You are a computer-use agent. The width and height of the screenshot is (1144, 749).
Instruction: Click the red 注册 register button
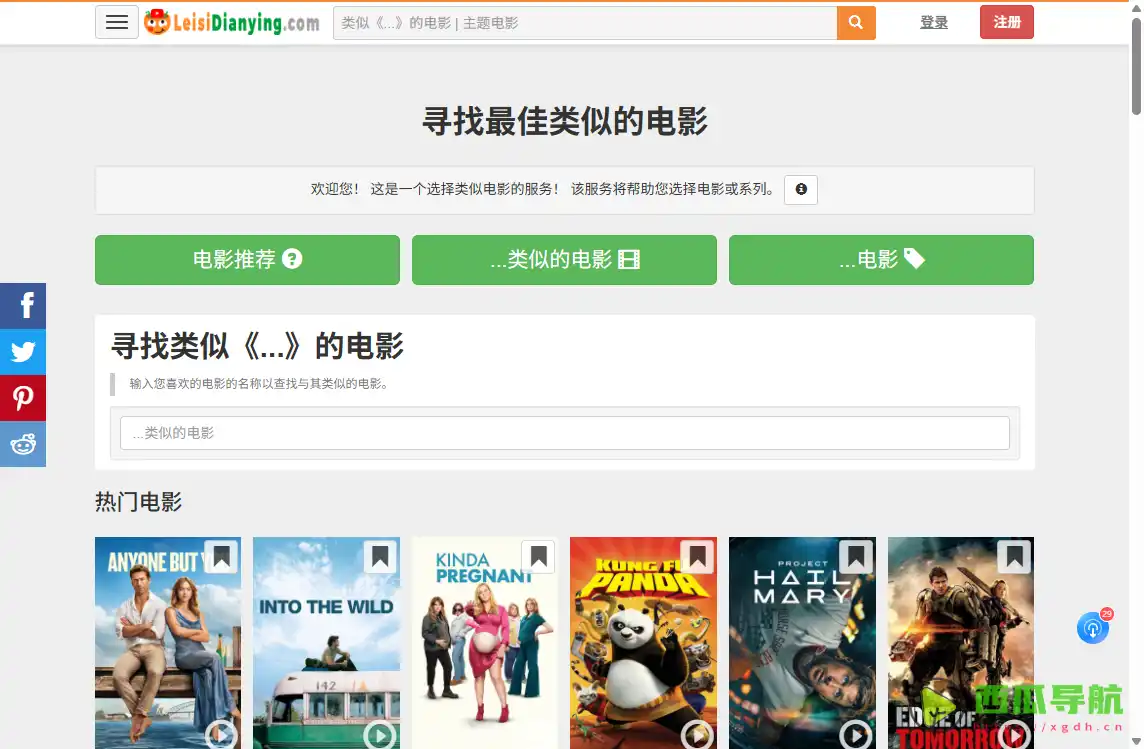pos(1007,22)
